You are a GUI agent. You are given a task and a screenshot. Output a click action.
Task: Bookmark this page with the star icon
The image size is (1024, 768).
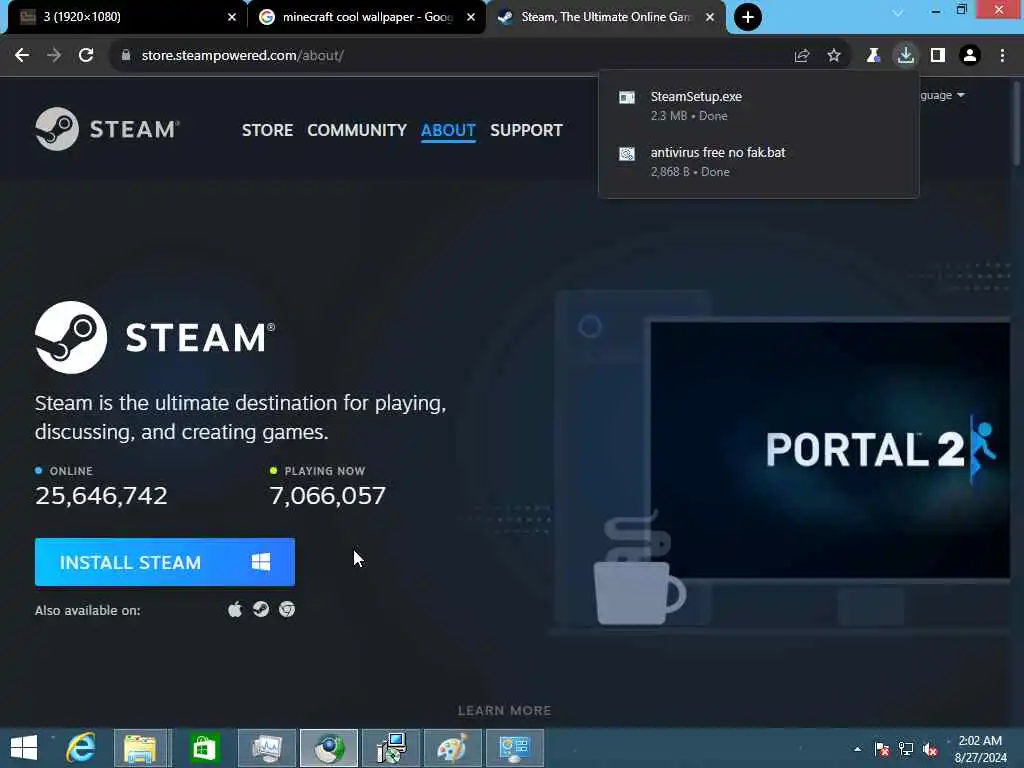[x=834, y=56]
